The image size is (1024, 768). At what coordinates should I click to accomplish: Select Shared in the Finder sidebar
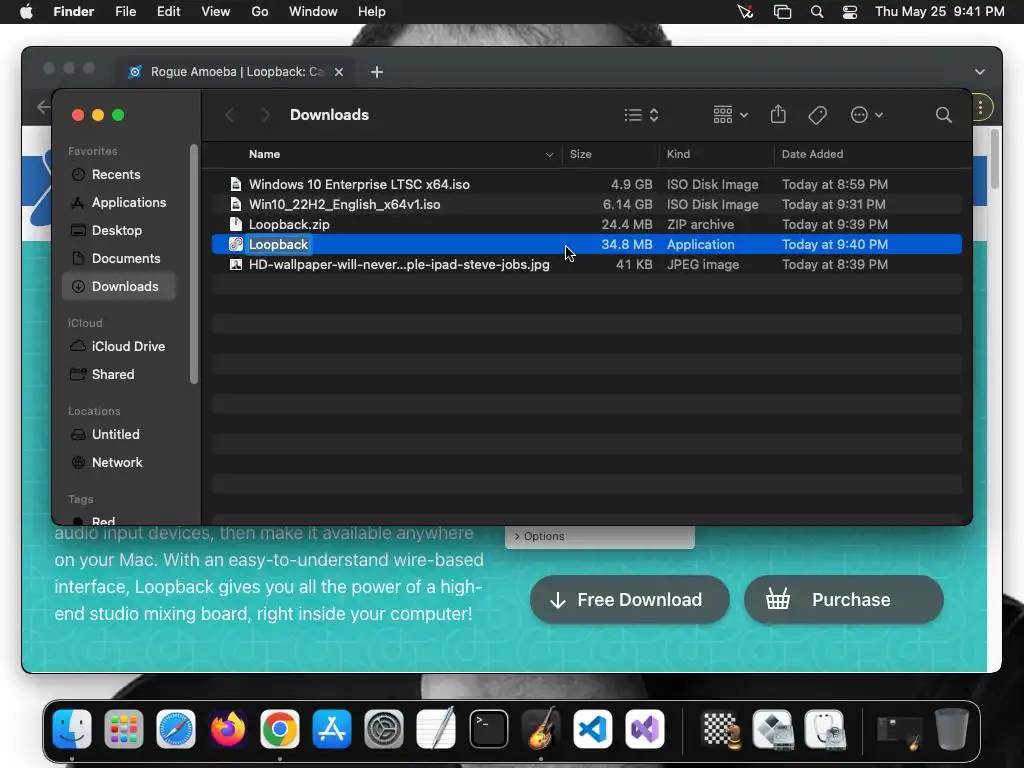click(120, 374)
